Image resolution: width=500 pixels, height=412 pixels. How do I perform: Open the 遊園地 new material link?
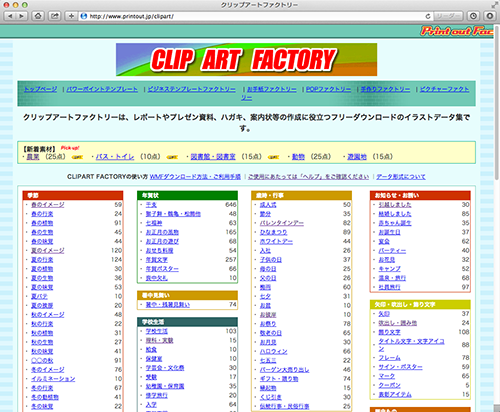coord(357,157)
